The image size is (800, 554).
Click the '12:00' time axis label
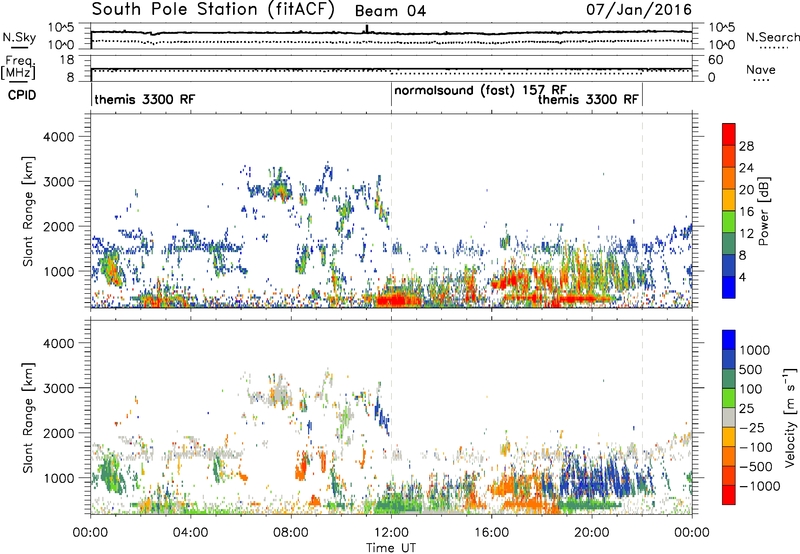tap(391, 533)
